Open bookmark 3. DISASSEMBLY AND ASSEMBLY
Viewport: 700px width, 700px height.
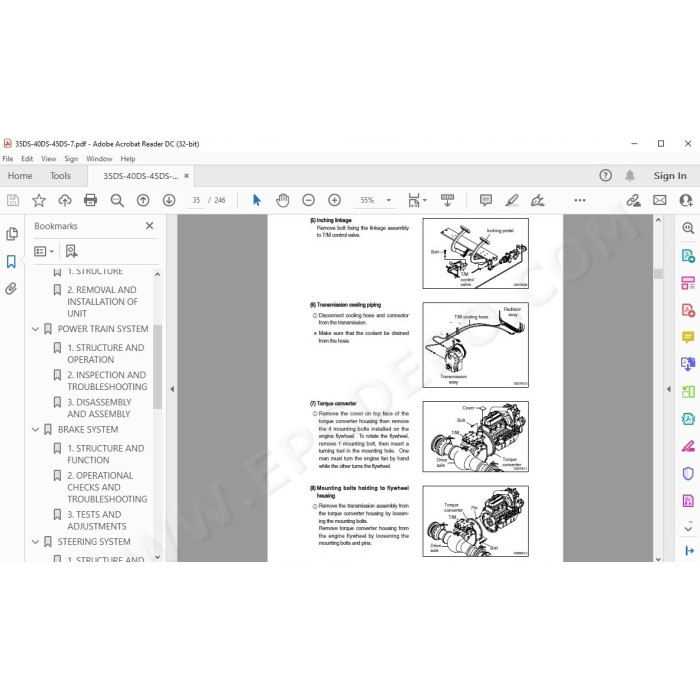tap(99, 408)
